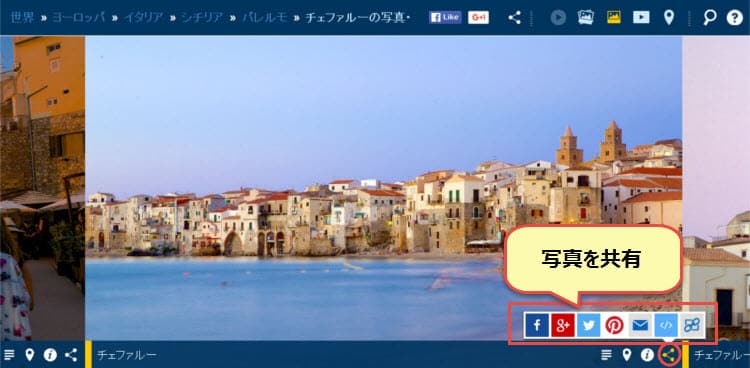Share photo via Google Plus red icon

pos(562,325)
